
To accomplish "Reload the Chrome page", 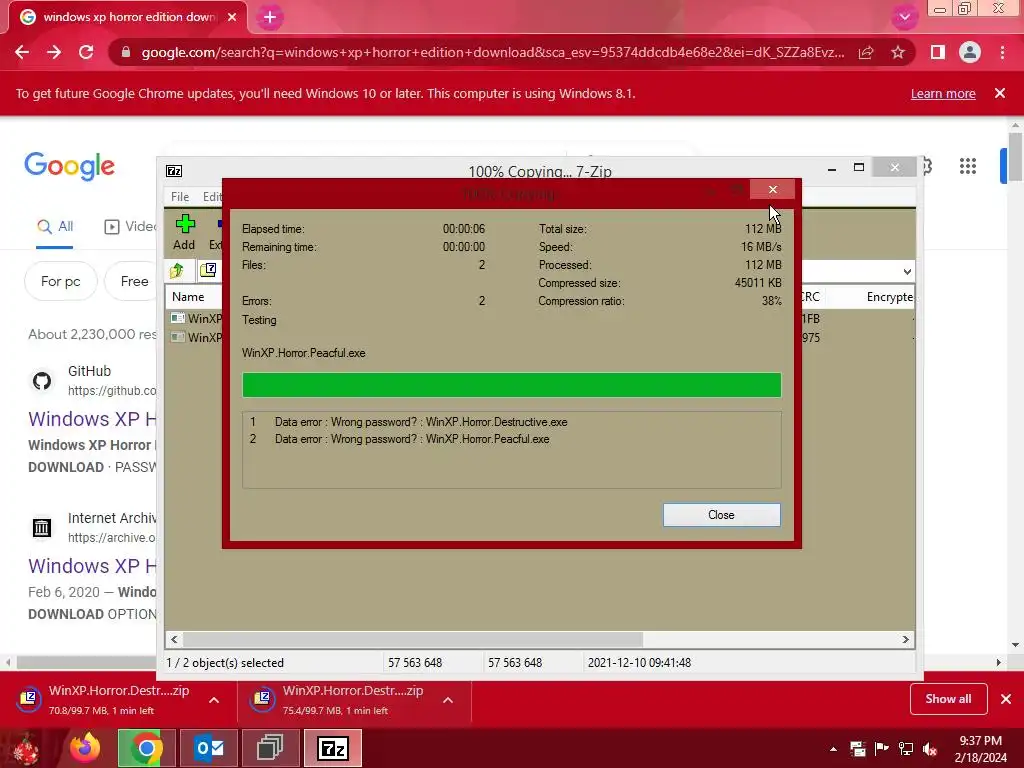I will pos(86,52).
